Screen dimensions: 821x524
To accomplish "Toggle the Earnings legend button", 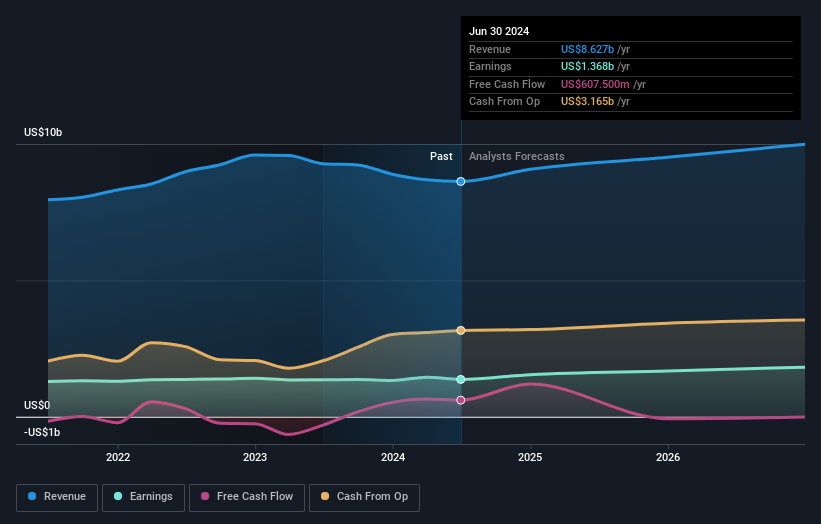I will coord(143,497).
